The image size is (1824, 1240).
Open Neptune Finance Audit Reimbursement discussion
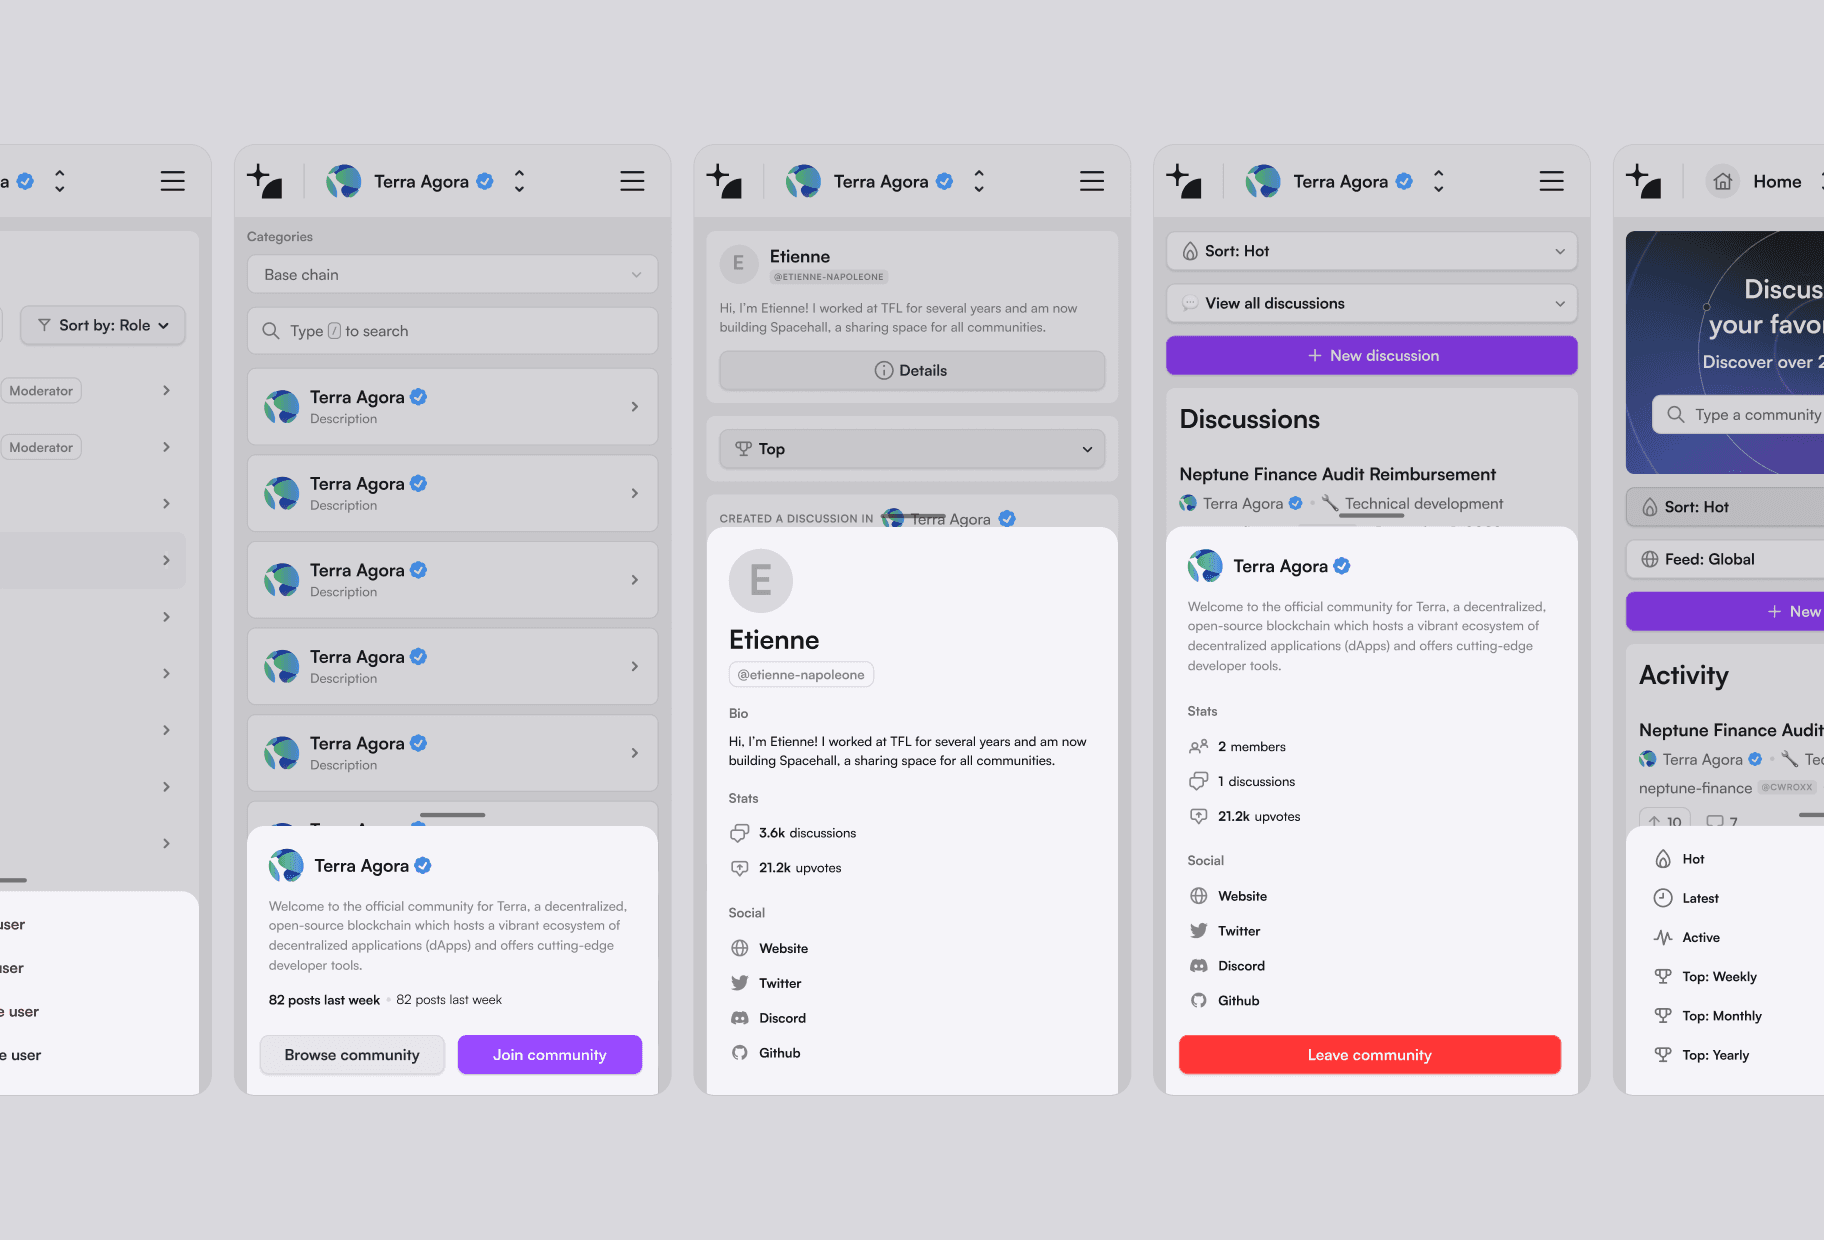tap(1338, 474)
